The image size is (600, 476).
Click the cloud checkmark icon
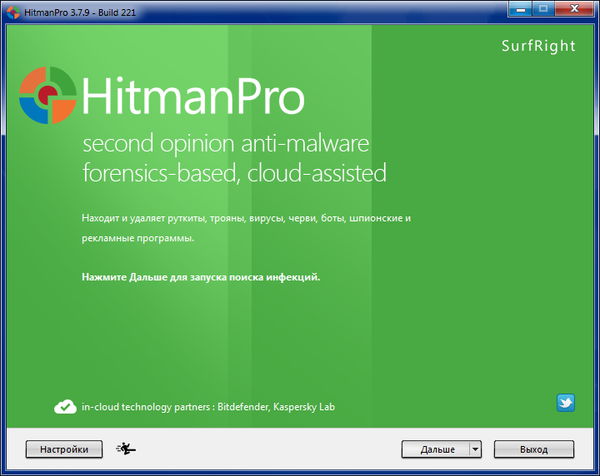pyautogui.click(x=65, y=406)
